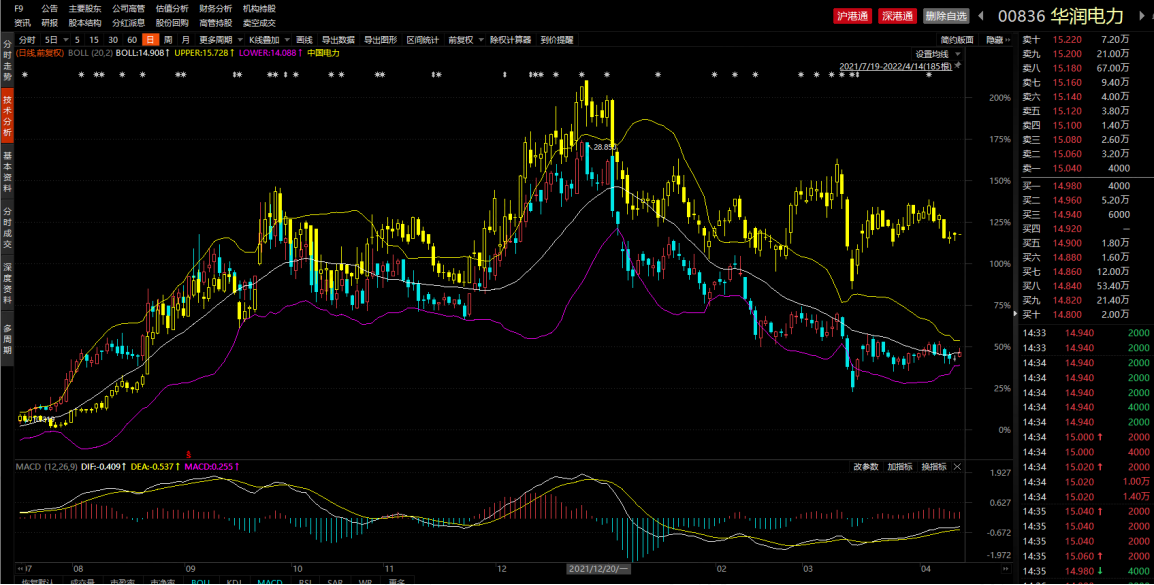Close the MACD indicator panel
Image resolution: width=1154 pixels, height=585 pixels.
click(x=957, y=467)
